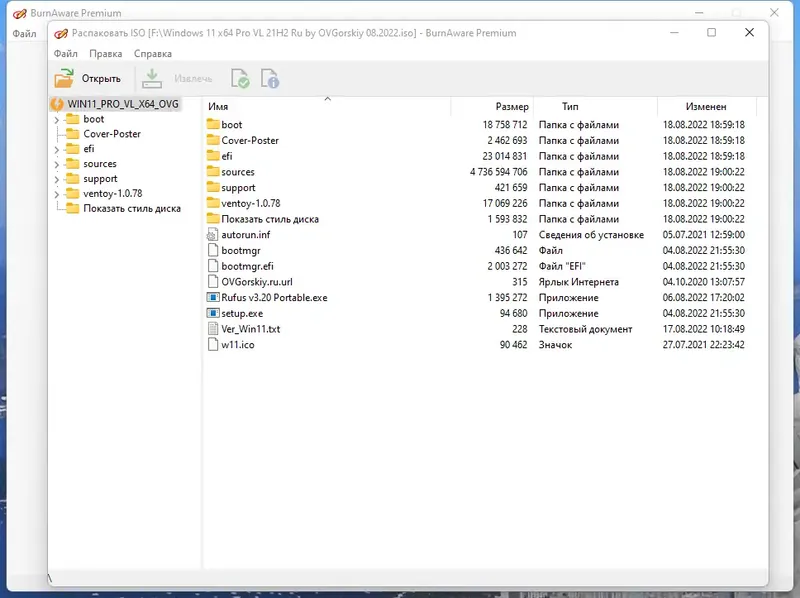Expand the boot folder in tree

(x=57, y=120)
